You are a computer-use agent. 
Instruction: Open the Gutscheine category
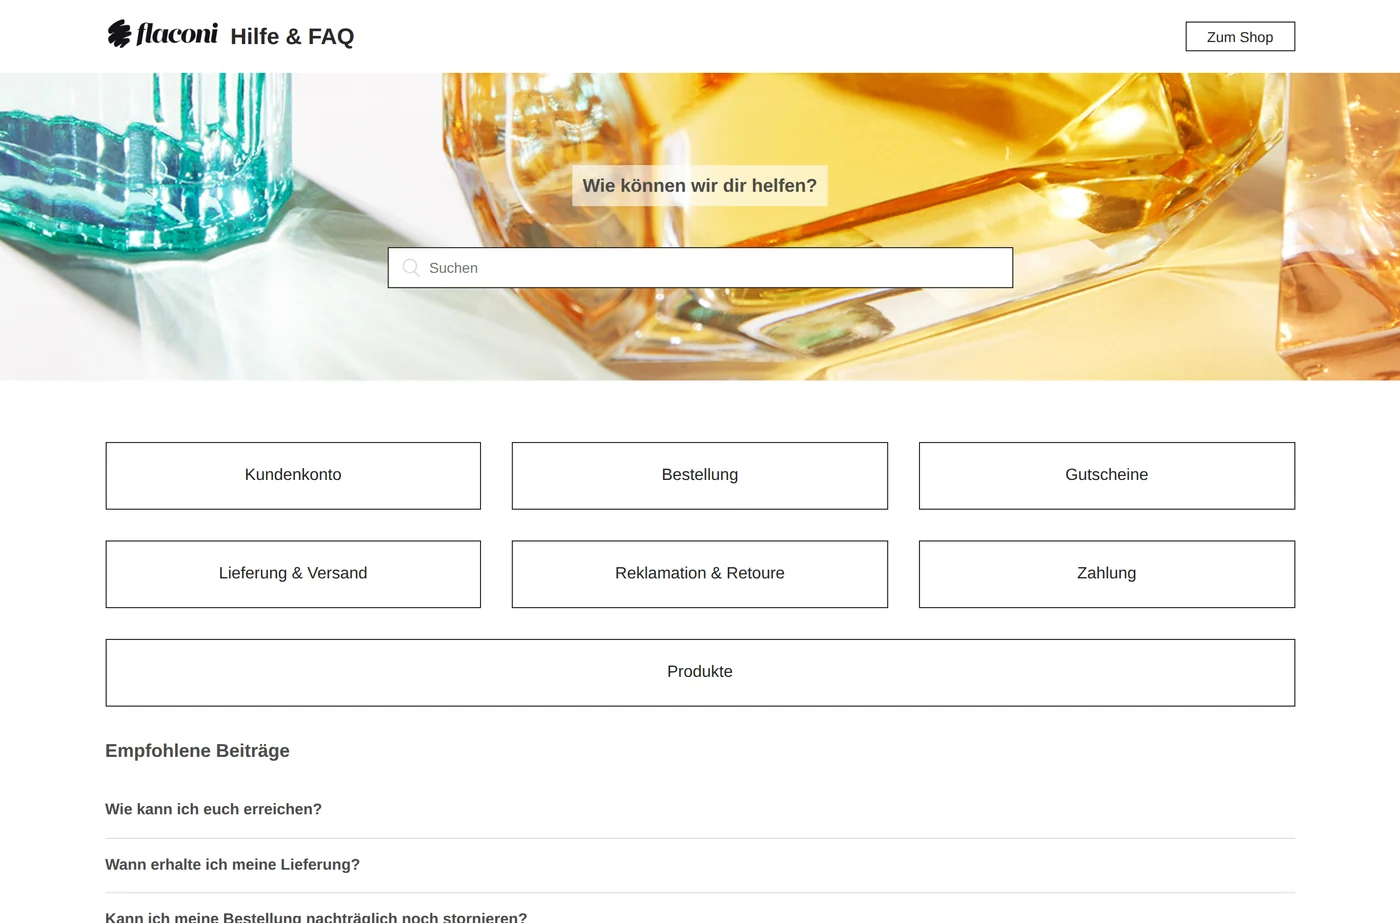coord(1107,476)
